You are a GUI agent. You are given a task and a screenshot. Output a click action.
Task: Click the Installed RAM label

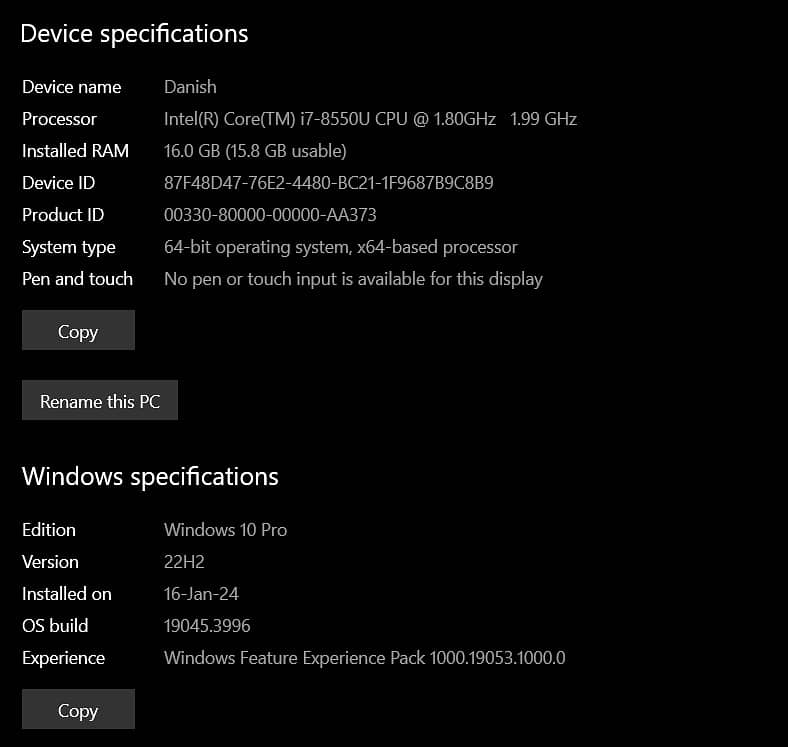pyautogui.click(x=75, y=151)
